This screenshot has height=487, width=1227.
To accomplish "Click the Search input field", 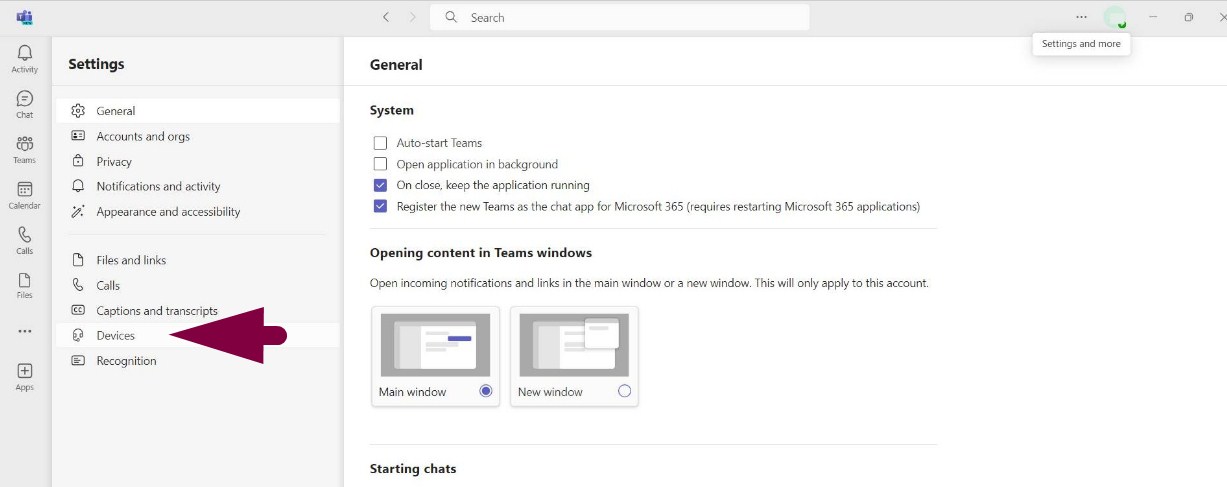I will (619, 17).
